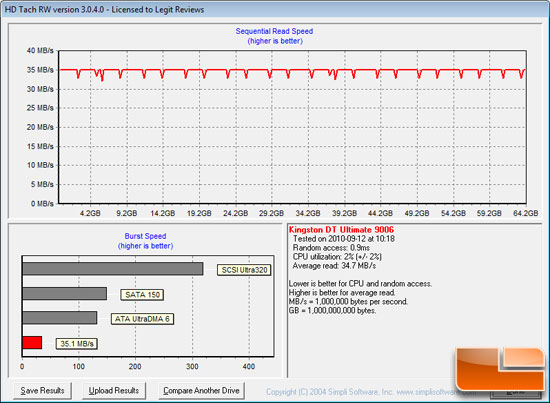Click the 34.2GB axis label
Screen dimensions: 550x403
point(308,213)
